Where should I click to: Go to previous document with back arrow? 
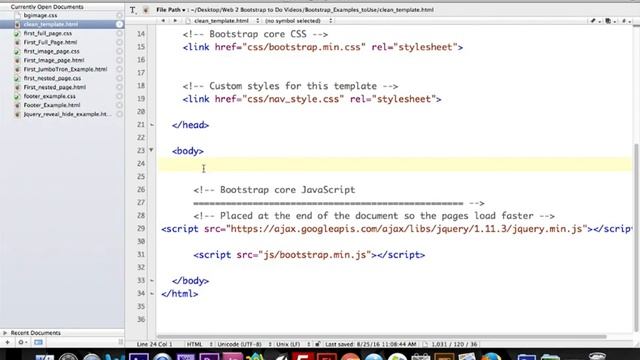[x=163, y=20]
